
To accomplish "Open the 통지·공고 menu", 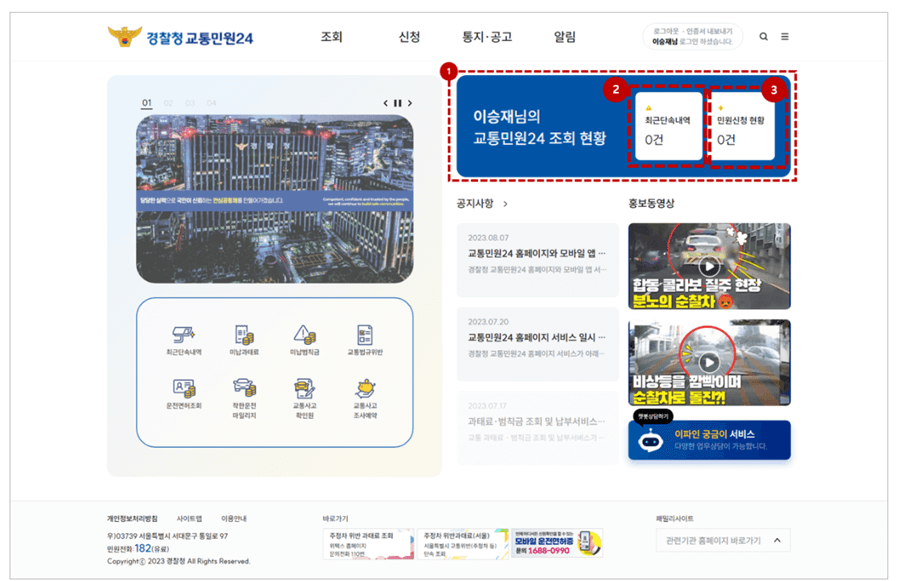I will pyautogui.click(x=487, y=37).
